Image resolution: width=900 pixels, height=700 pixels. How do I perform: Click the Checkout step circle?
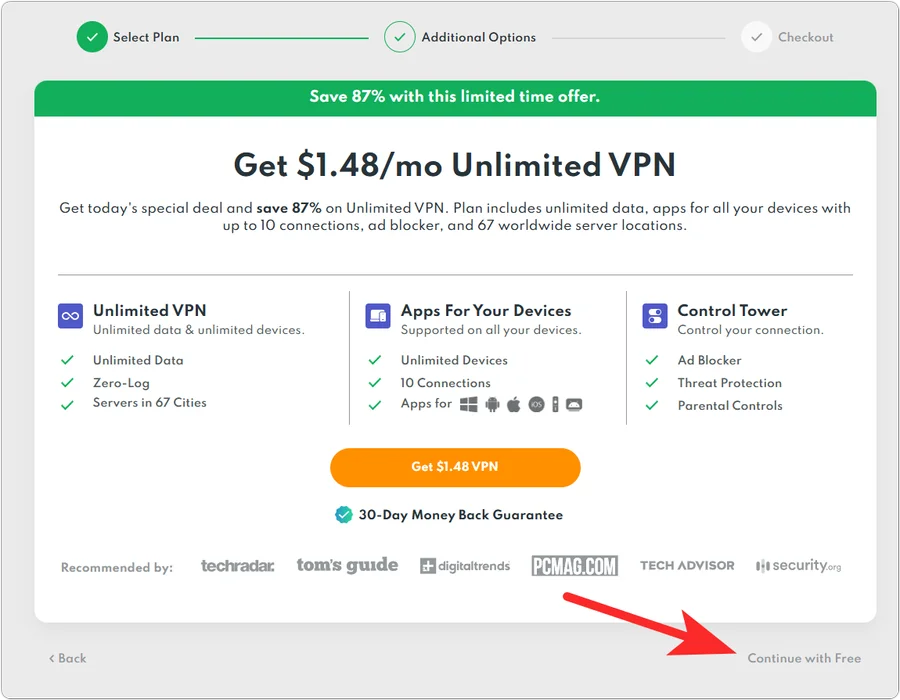click(756, 37)
